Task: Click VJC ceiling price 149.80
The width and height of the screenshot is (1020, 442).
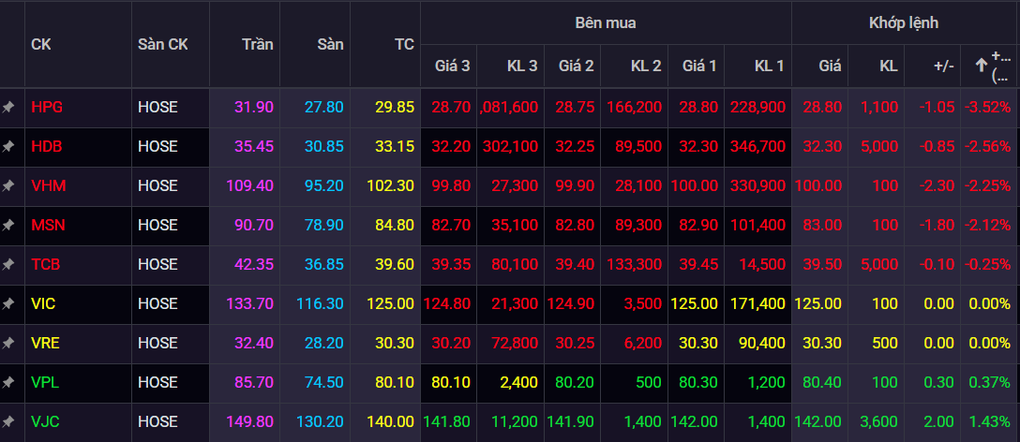Action: [x=250, y=422]
